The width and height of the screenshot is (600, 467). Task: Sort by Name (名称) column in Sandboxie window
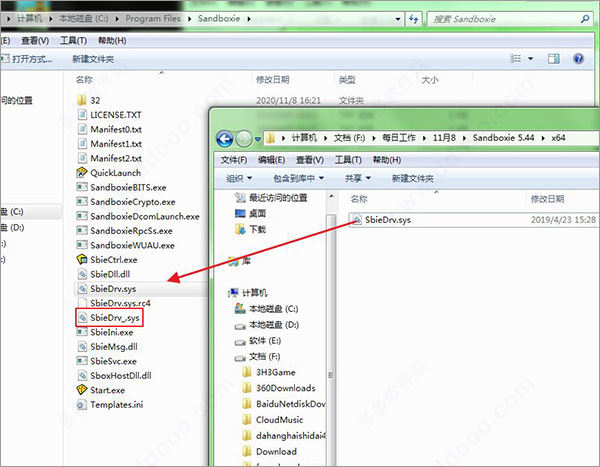84,80
